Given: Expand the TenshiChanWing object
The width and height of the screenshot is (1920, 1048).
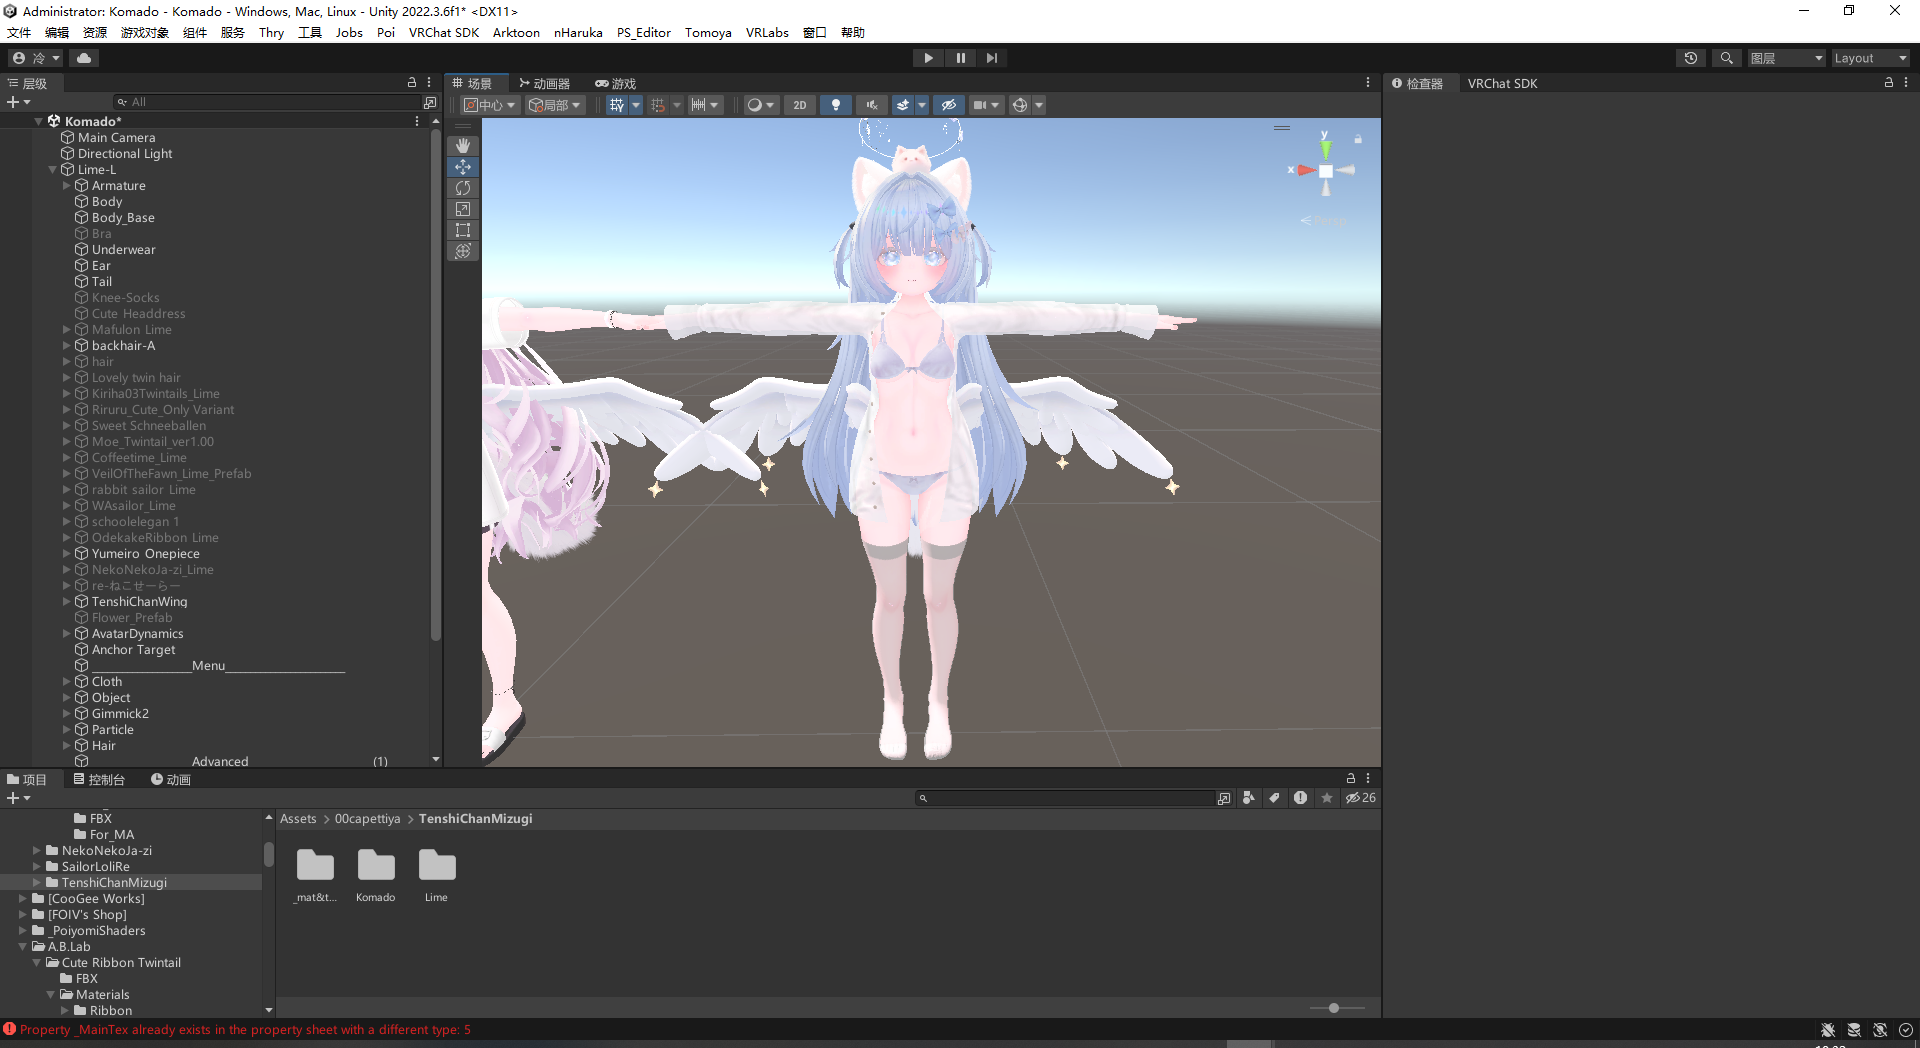Looking at the screenshot, I should click(67, 602).
